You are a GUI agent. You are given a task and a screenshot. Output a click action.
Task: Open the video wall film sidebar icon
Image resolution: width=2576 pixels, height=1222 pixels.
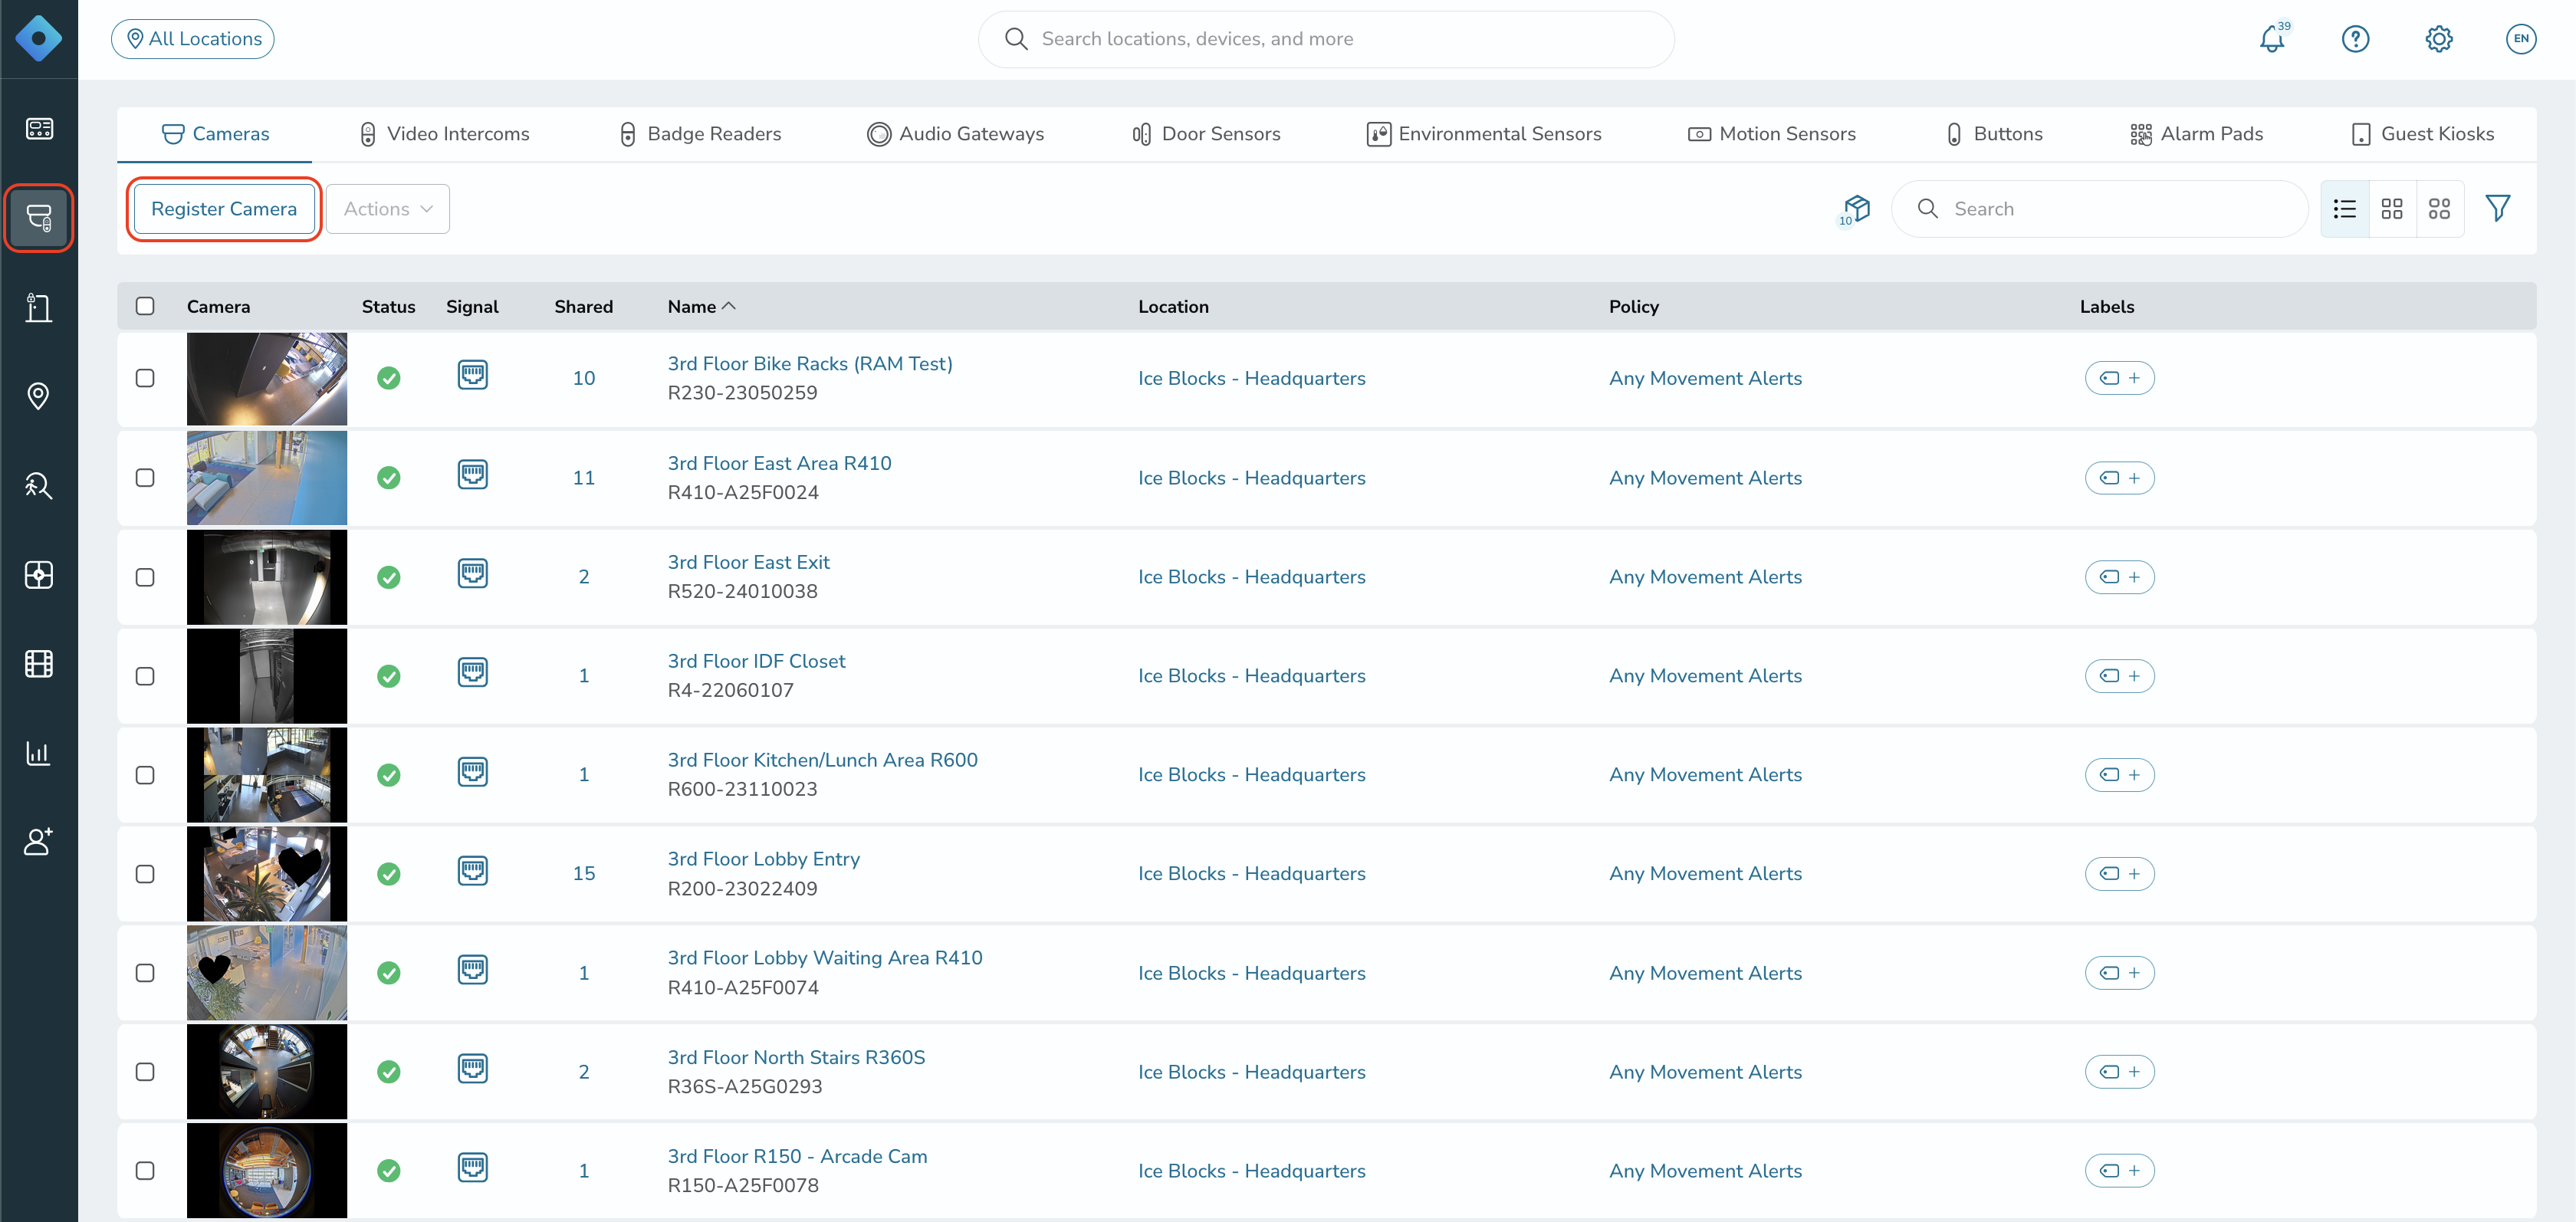38,663
